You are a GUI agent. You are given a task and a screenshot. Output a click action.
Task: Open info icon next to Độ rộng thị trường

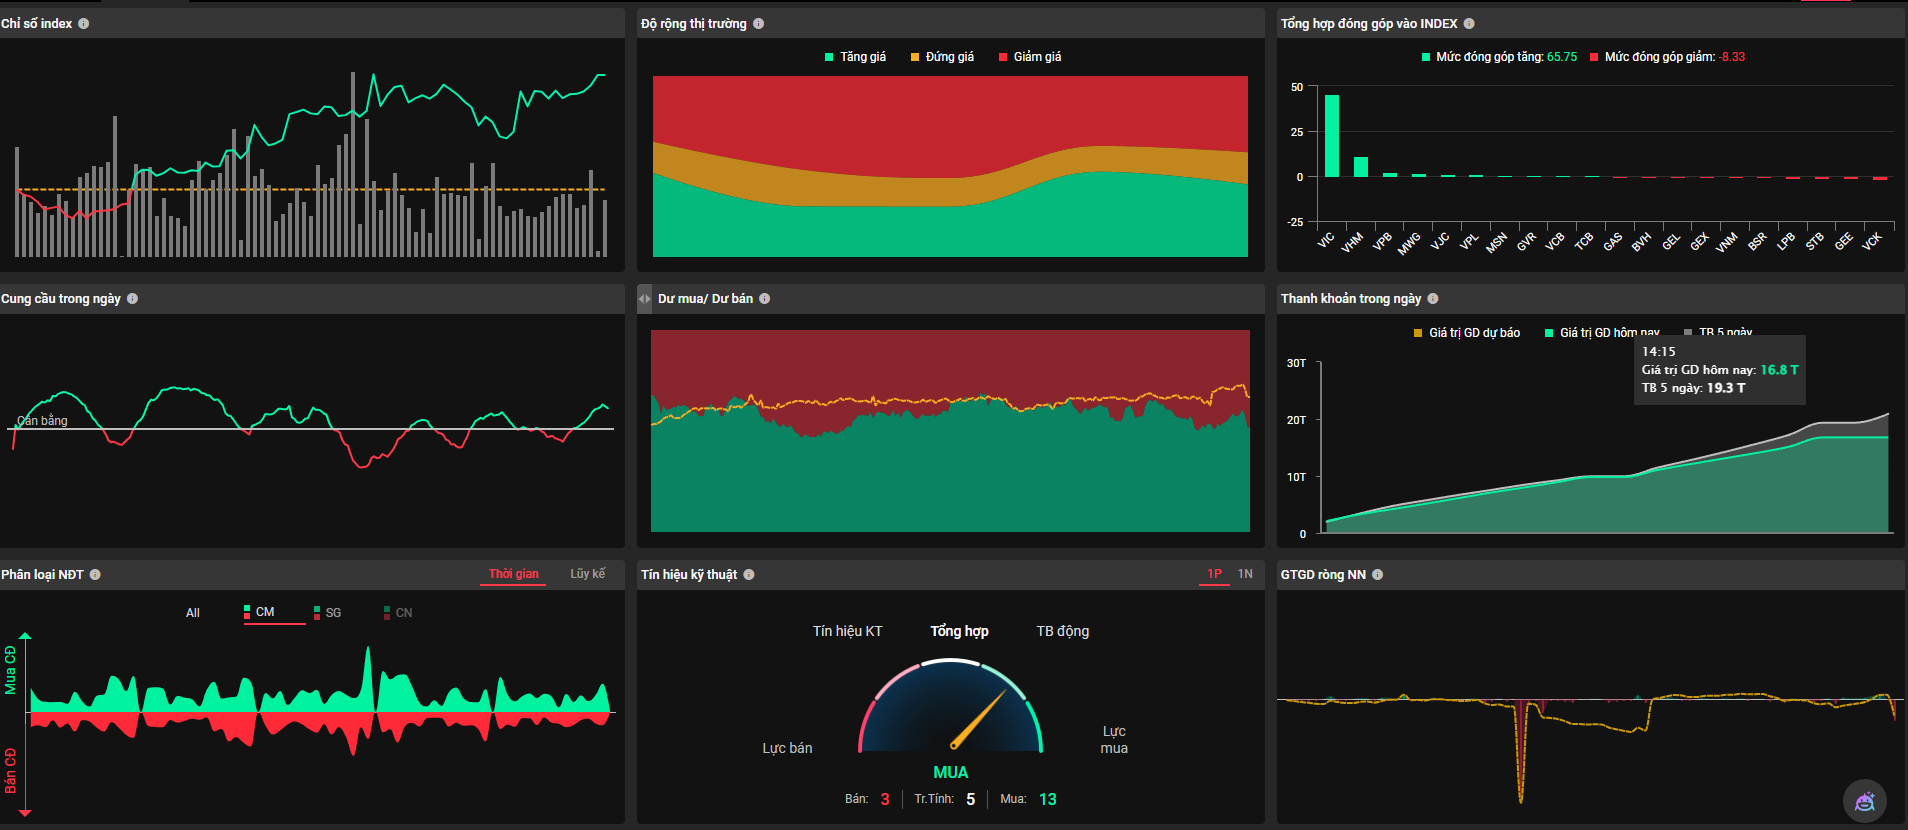click(758, 24)
